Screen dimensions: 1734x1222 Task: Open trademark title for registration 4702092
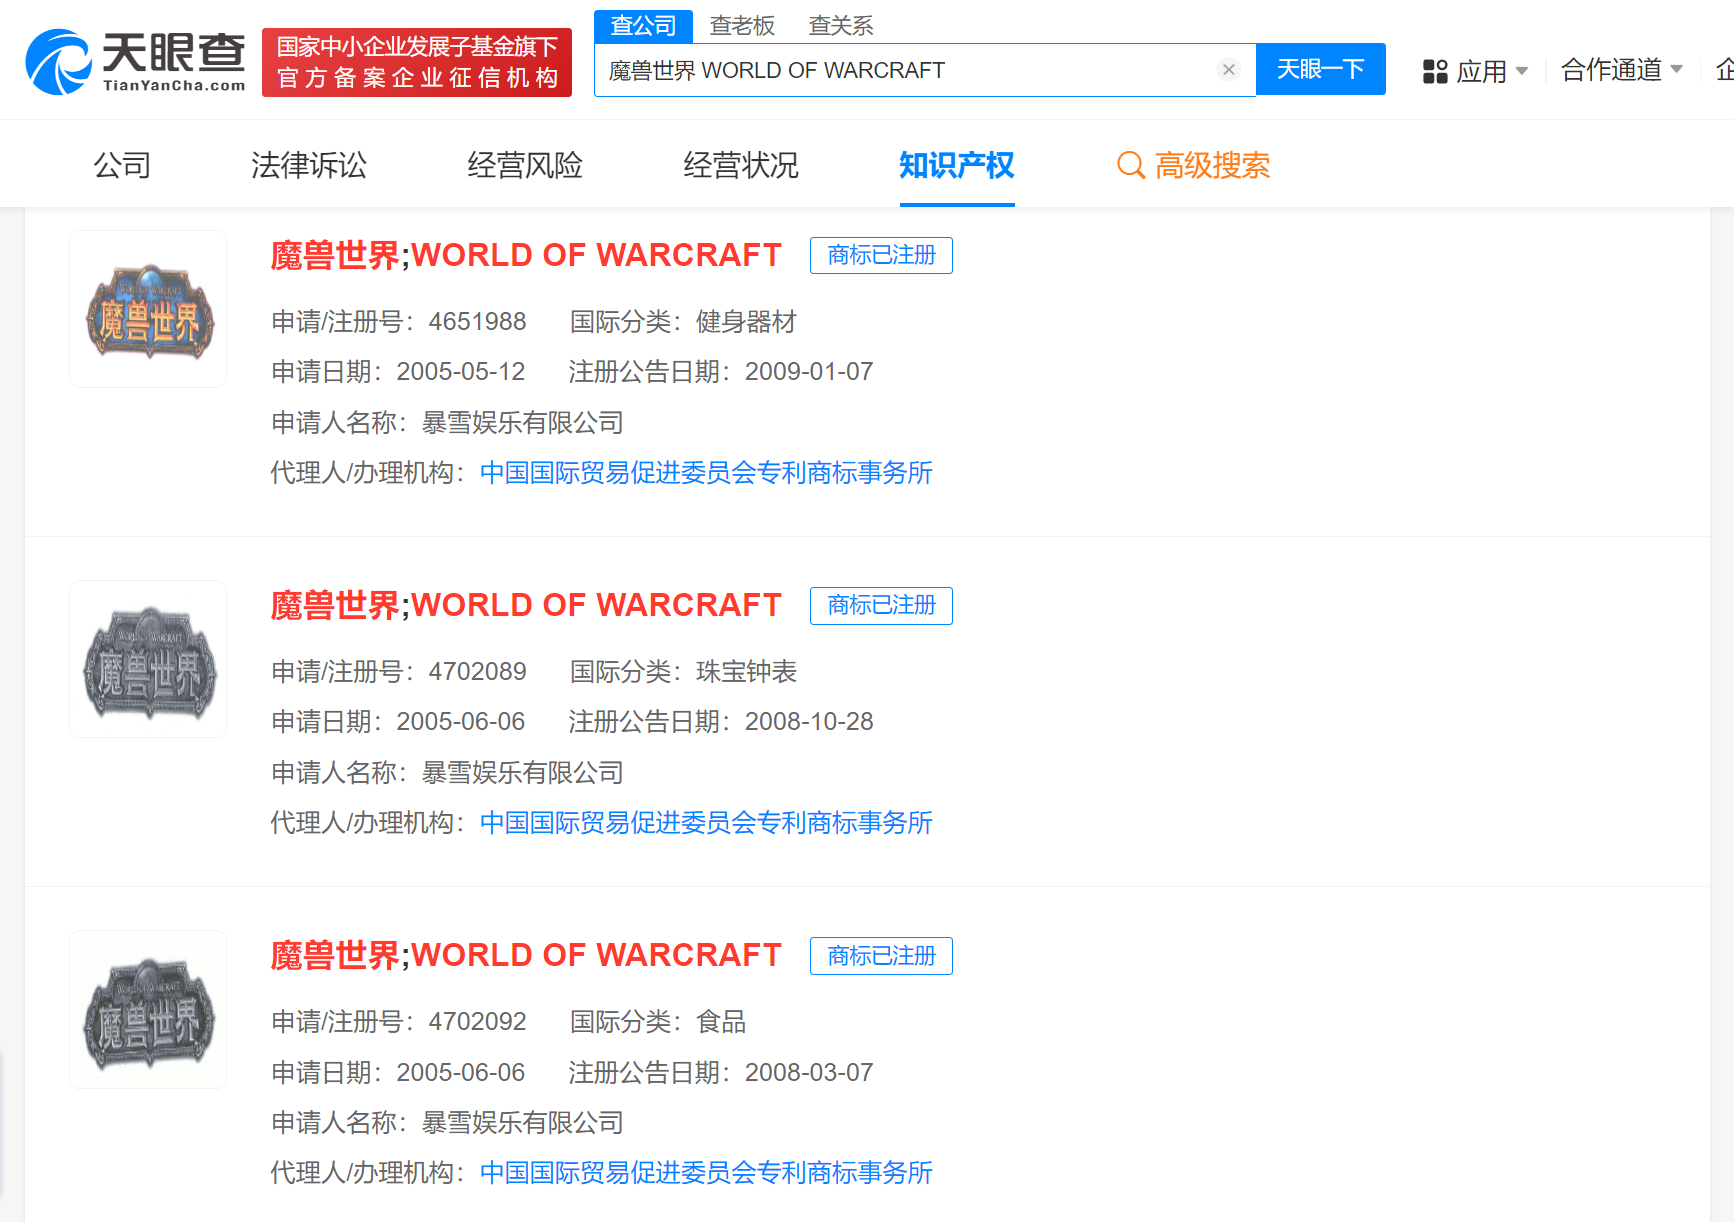click(x=526, y=955)
